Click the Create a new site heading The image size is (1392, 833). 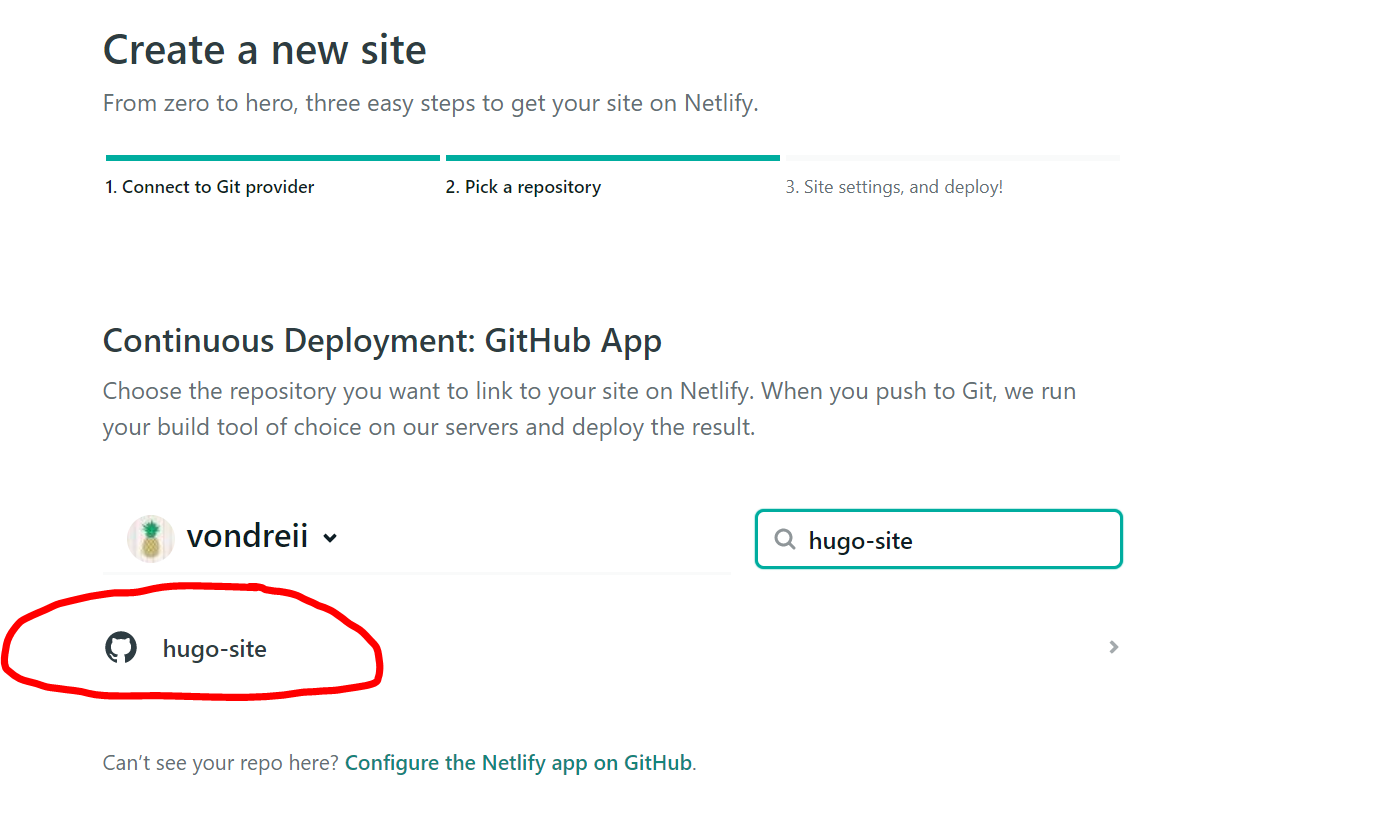(265, 50)
